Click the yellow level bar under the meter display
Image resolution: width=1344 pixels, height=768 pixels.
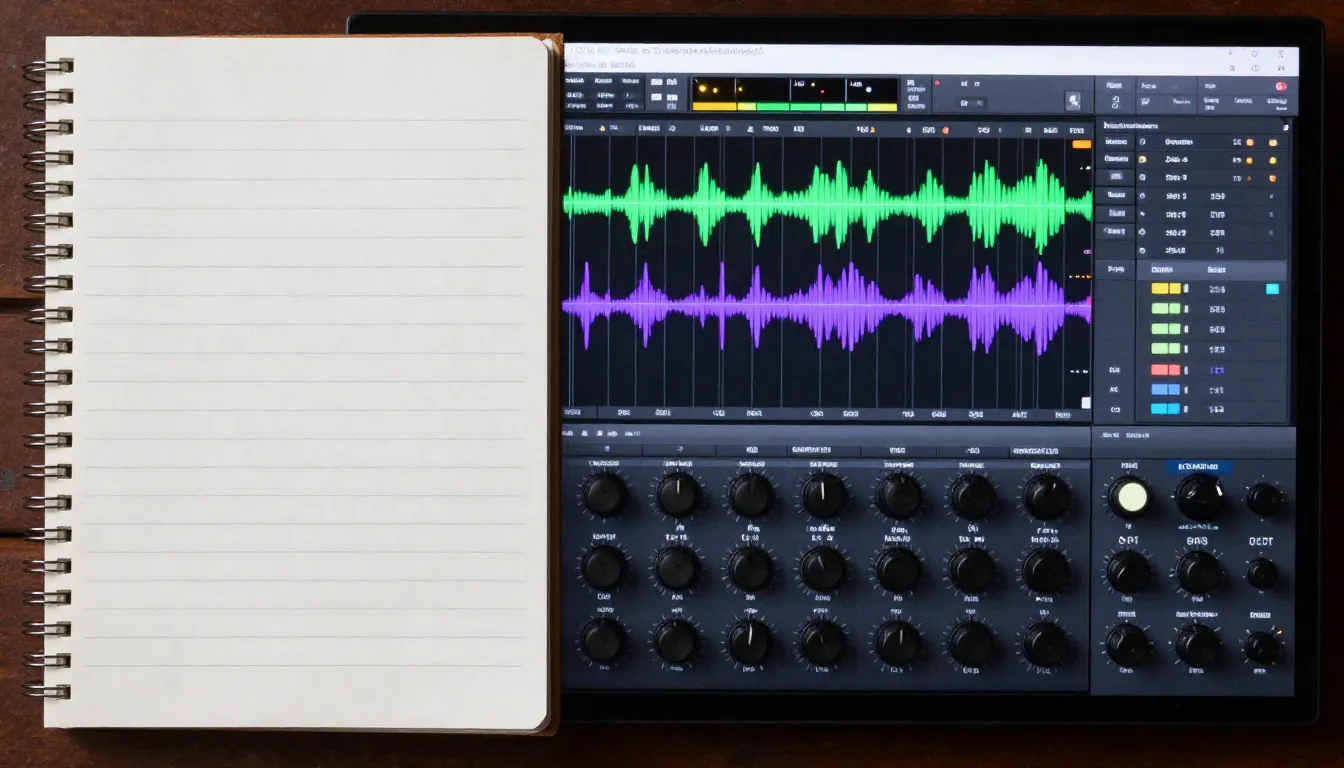[714, 107]
